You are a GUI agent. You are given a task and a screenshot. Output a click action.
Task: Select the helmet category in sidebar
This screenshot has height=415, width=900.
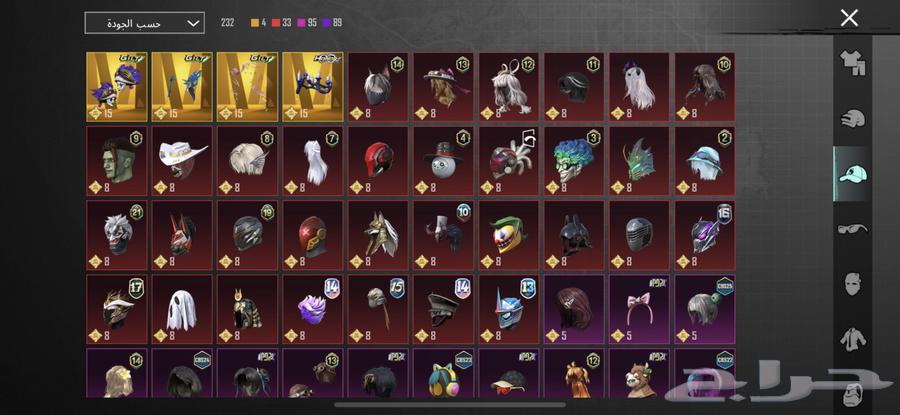point(852,119)
